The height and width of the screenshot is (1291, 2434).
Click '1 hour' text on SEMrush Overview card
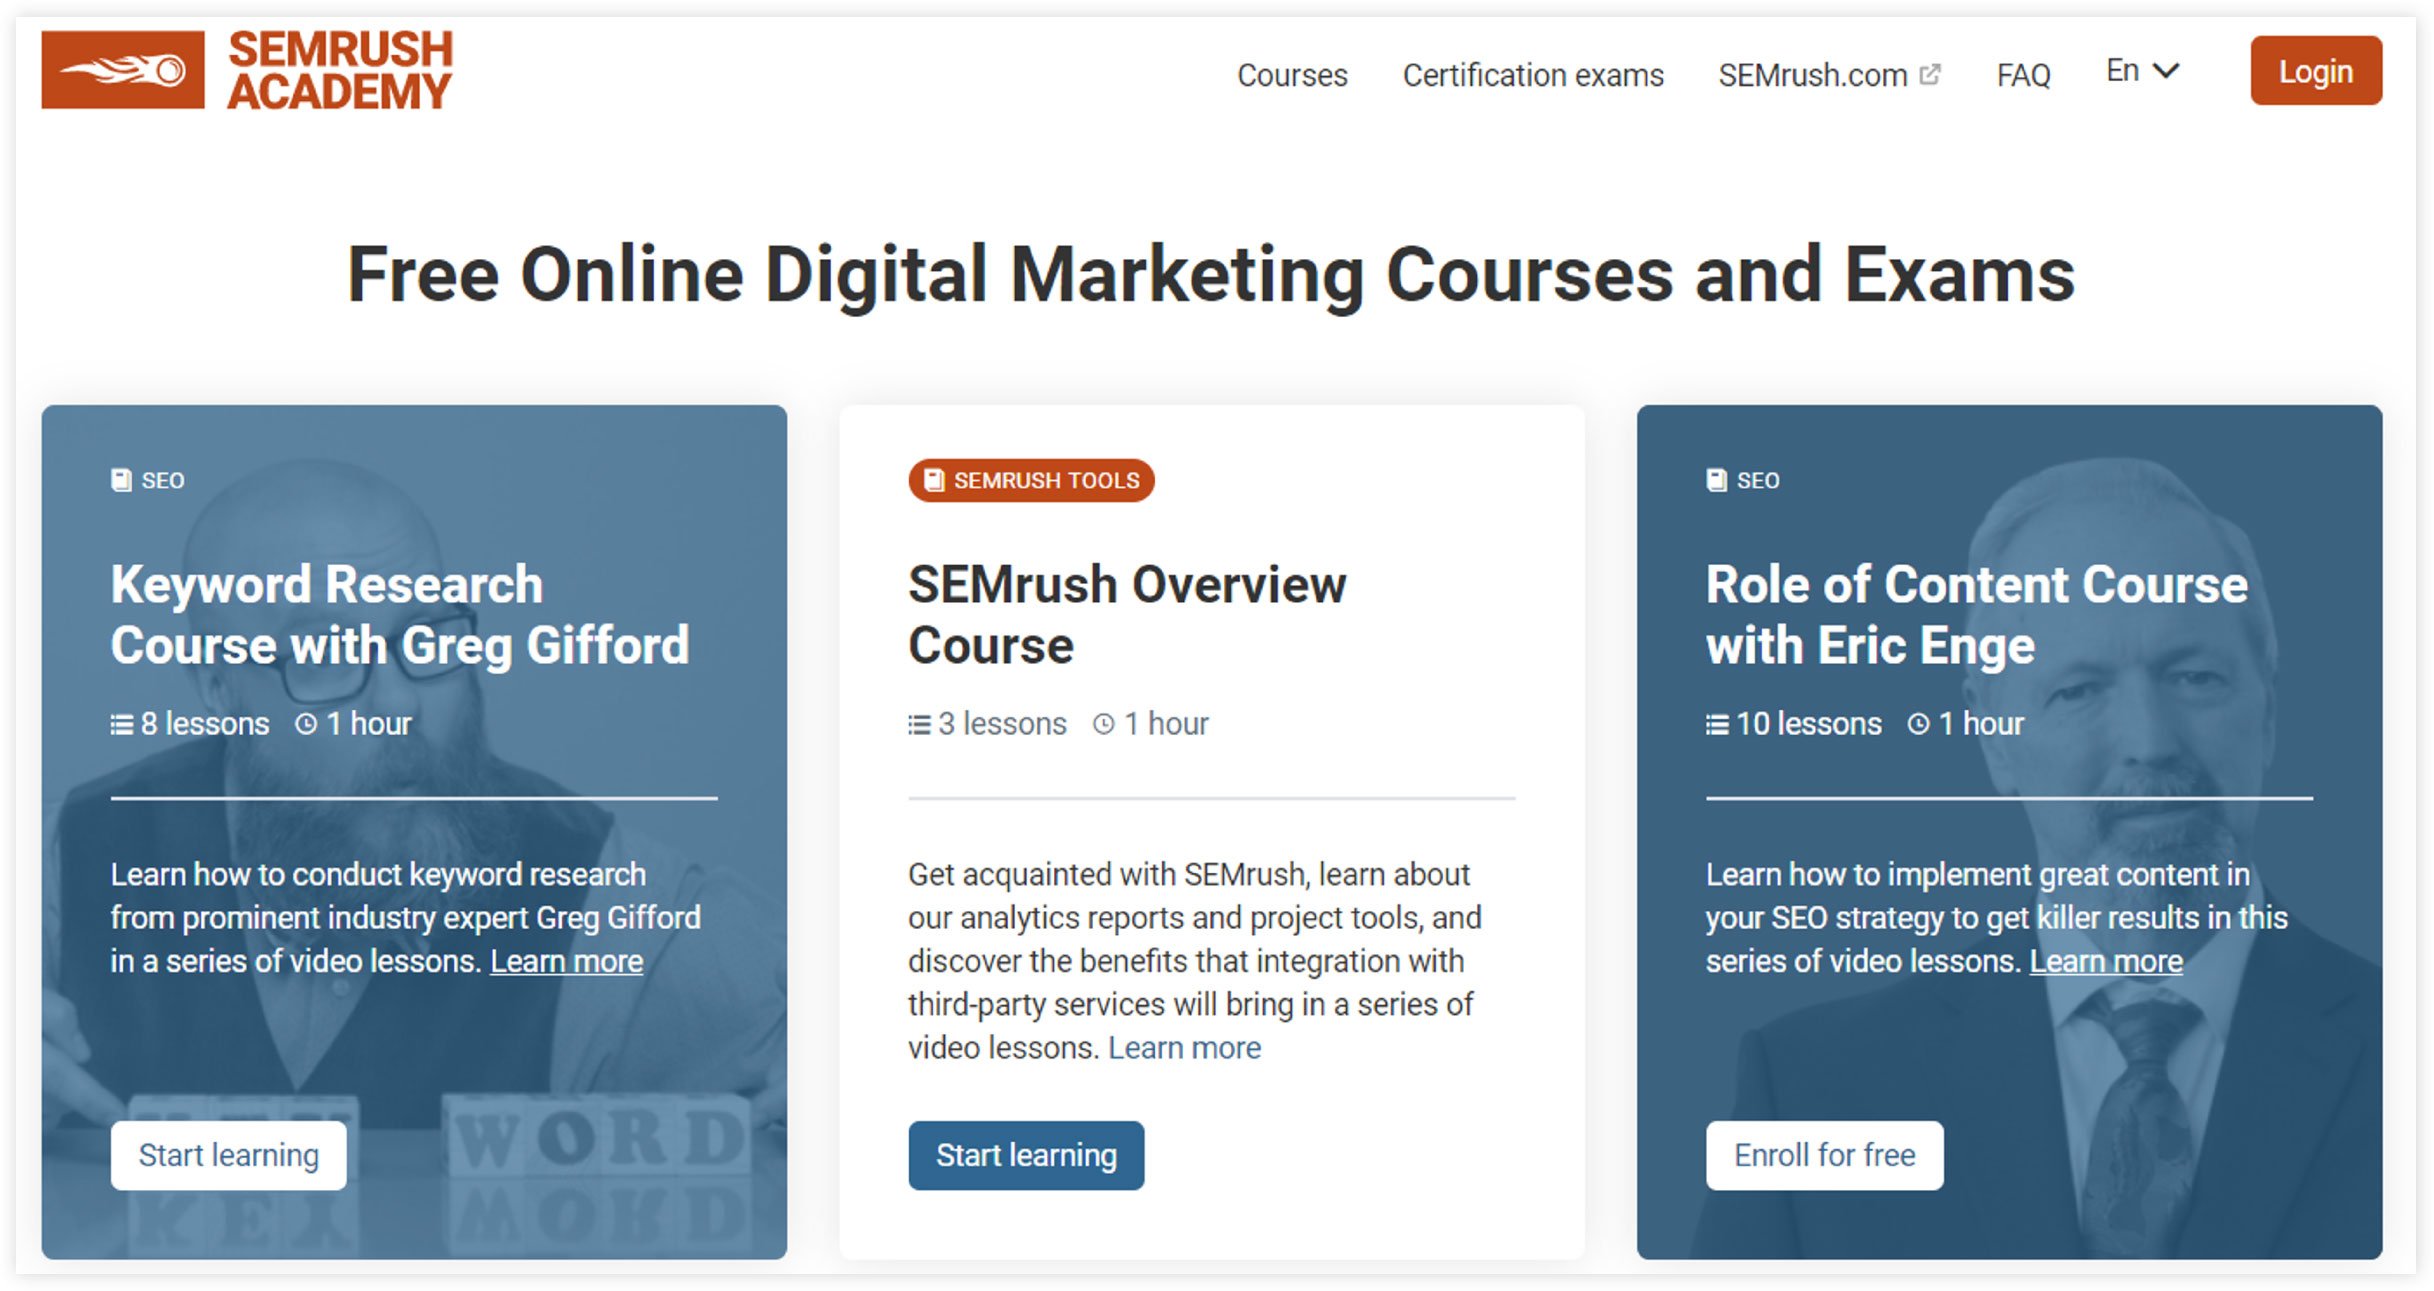(1166, 723)
